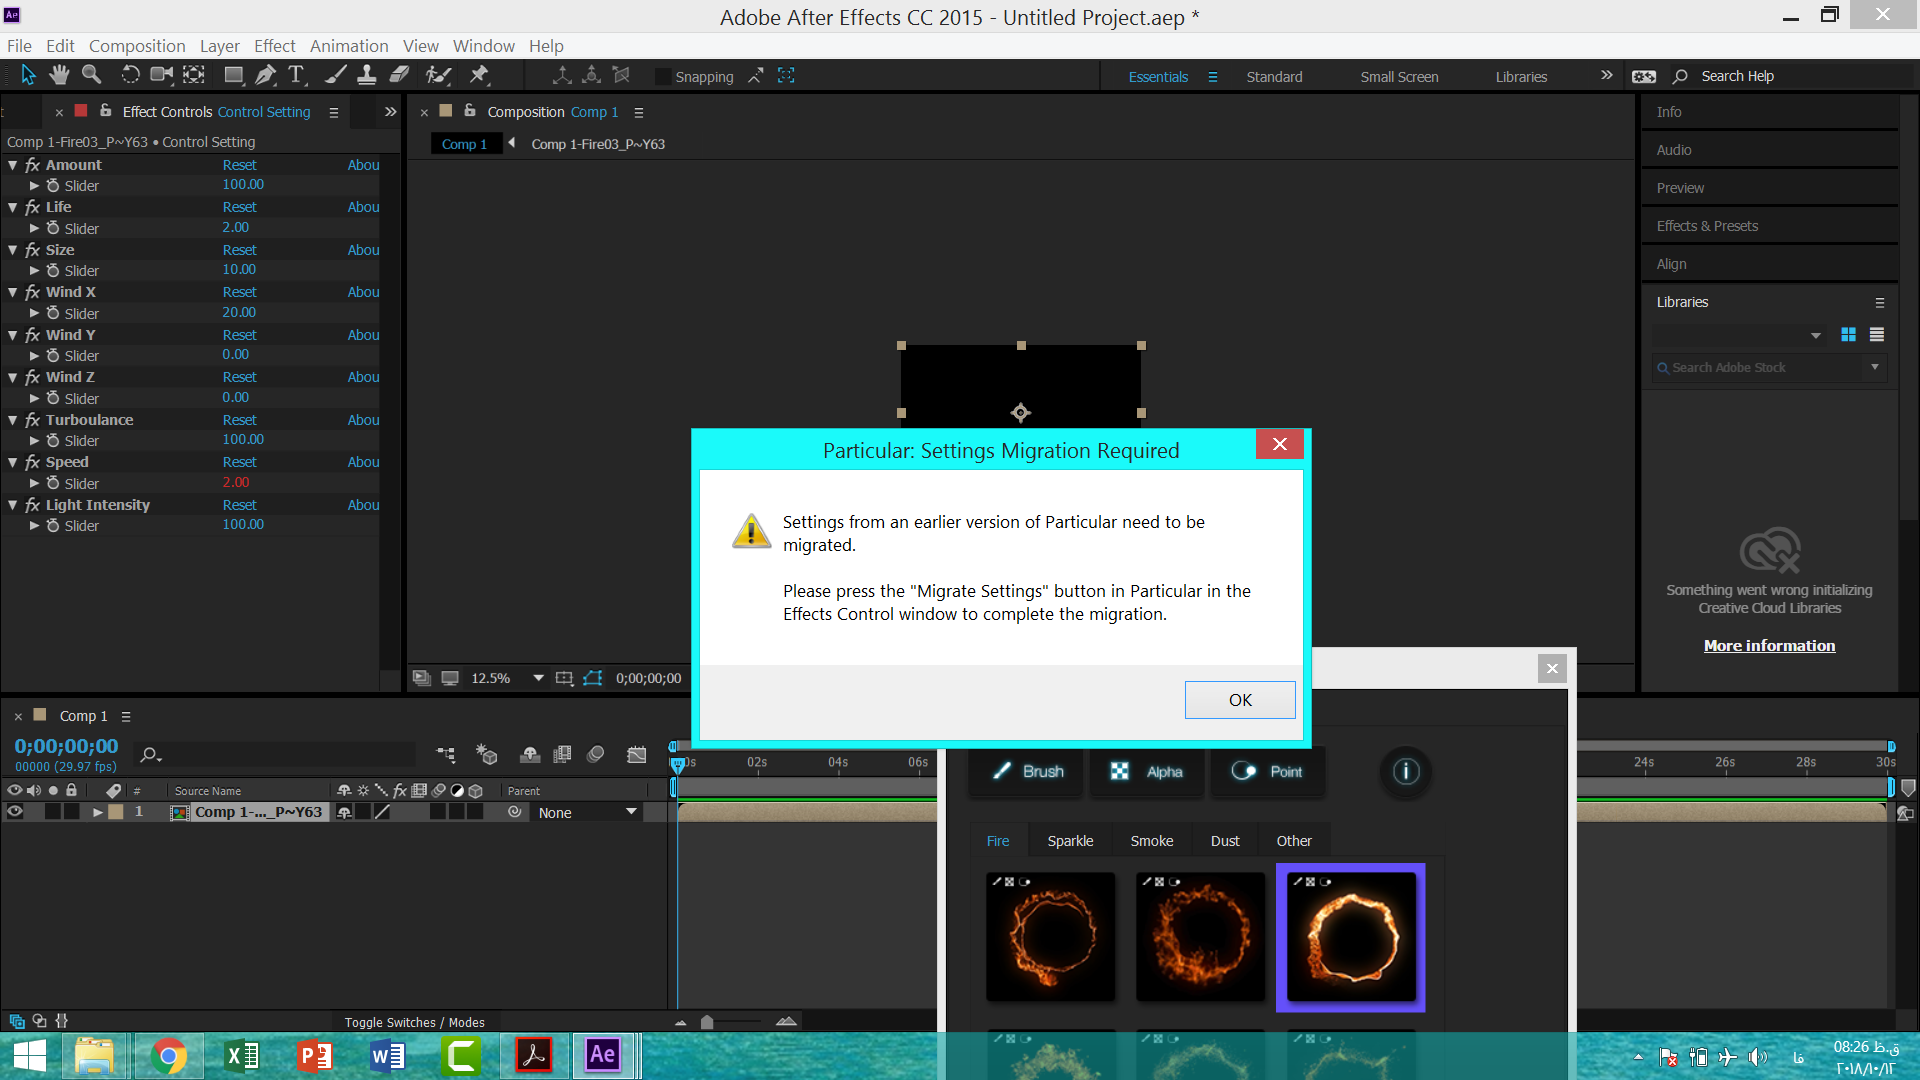Image resolution: width=1920 pixels, height=1080 pixels.
Task: Open the Composition menu
Action: (x=137, y=46)
